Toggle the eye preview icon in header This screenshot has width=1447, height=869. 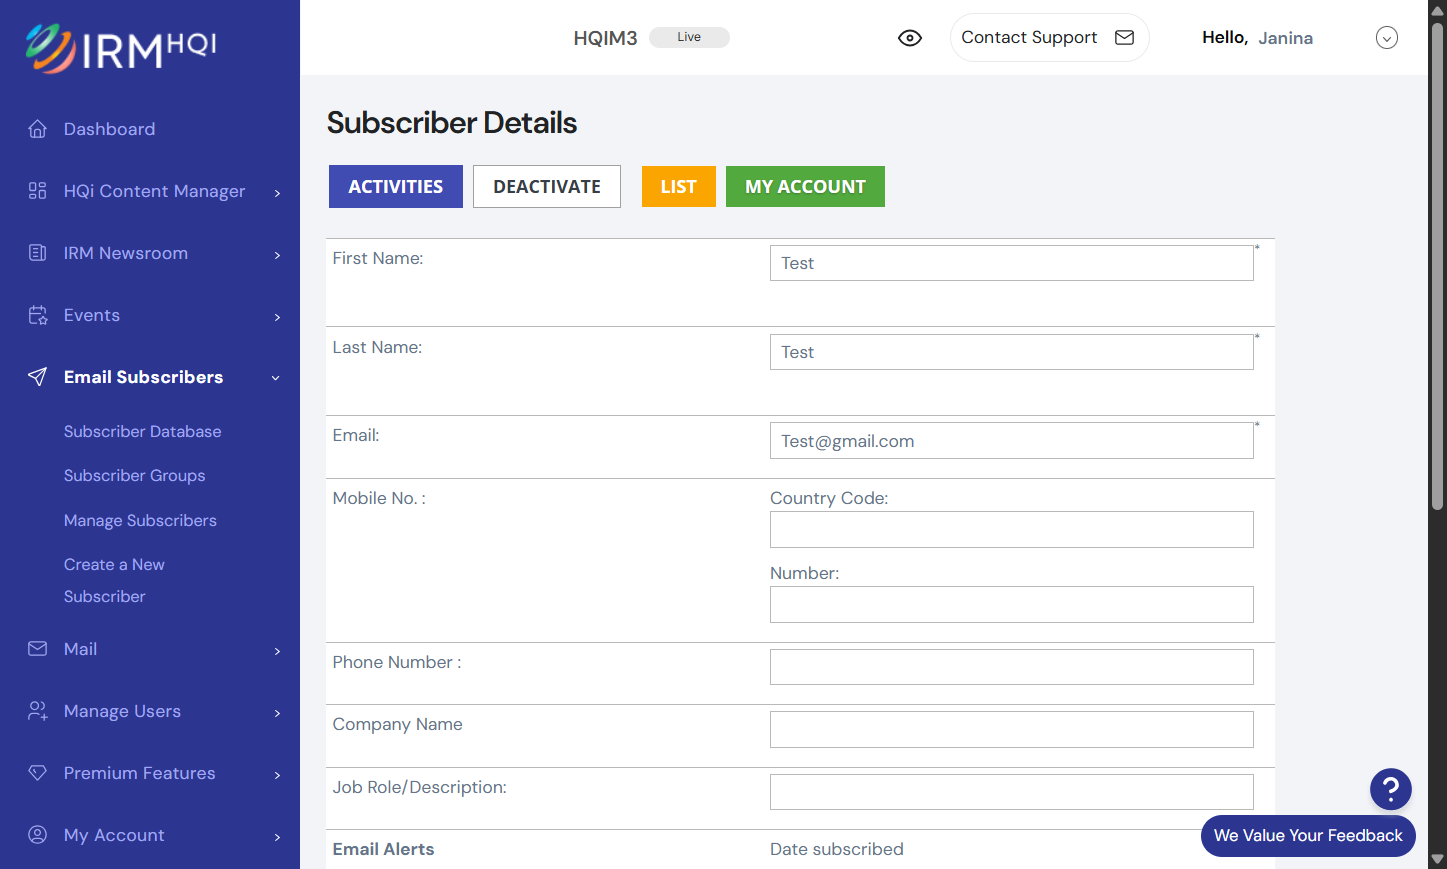[x=910, y=38]
